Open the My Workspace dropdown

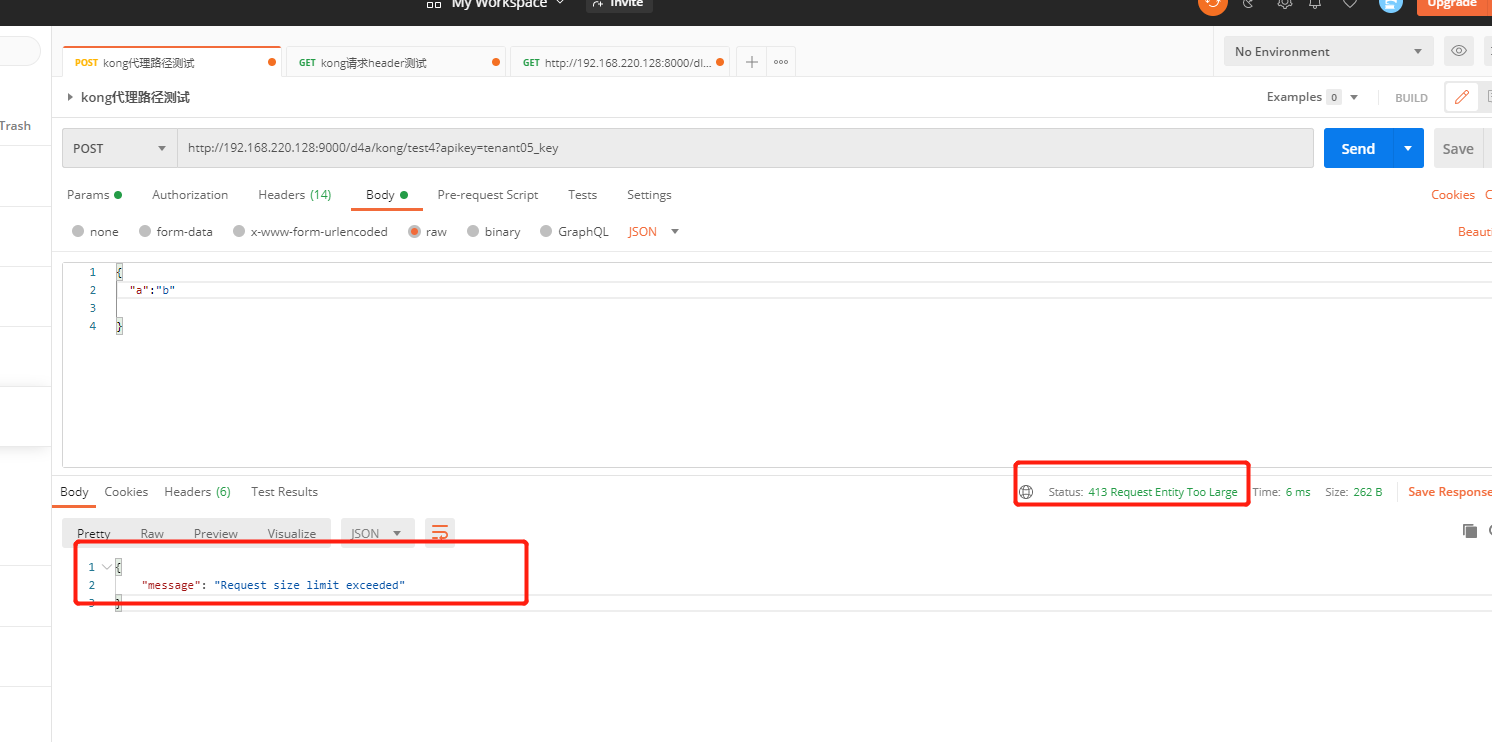coord(508,4)
